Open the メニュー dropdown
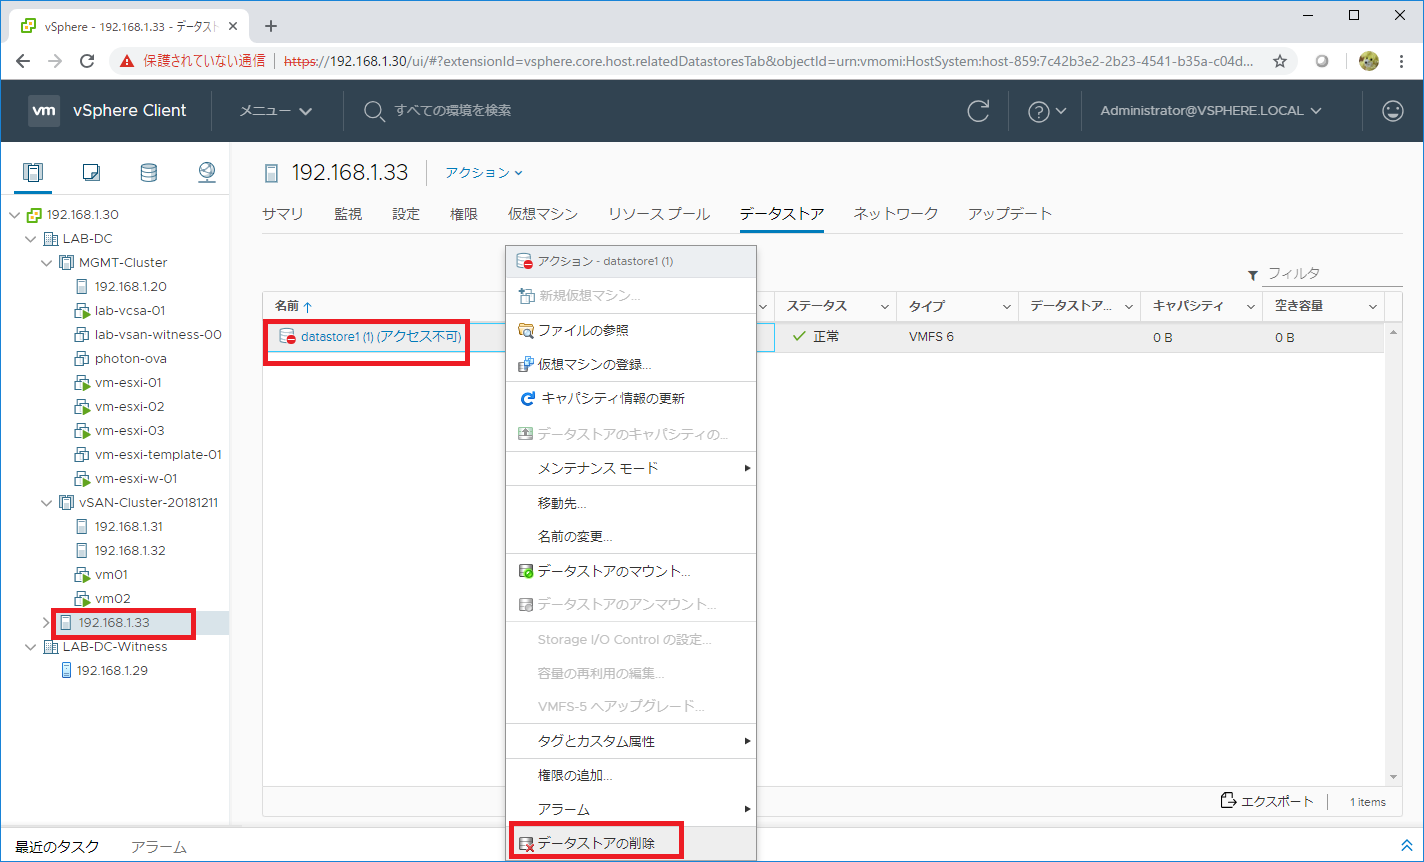The width and height of the screenshot is (1424, 862). tap(276, 111)
